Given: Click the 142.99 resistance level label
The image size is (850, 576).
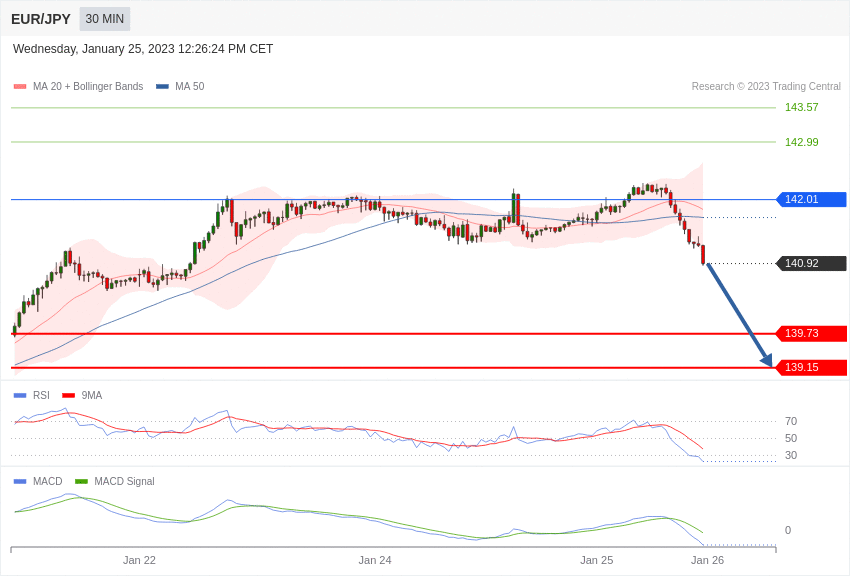Looking at the screenshot, I should tap(801, 142).
